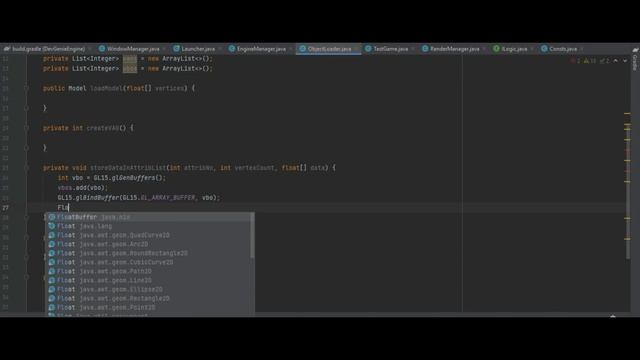The image size is (640, 360).
Task: Collapse the loadModel method fold marker
Action: coord(26,88)
